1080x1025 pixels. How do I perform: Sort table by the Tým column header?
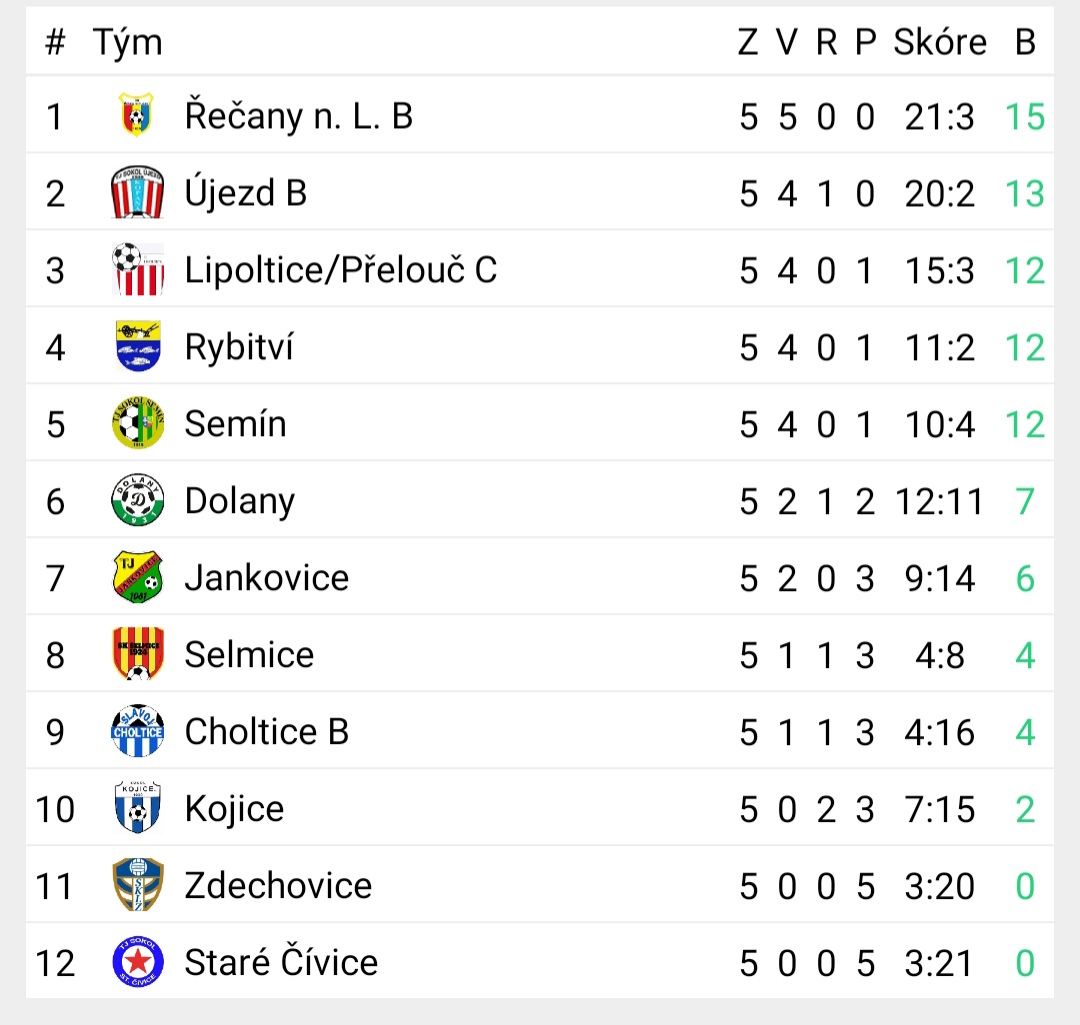pos(127,43)
